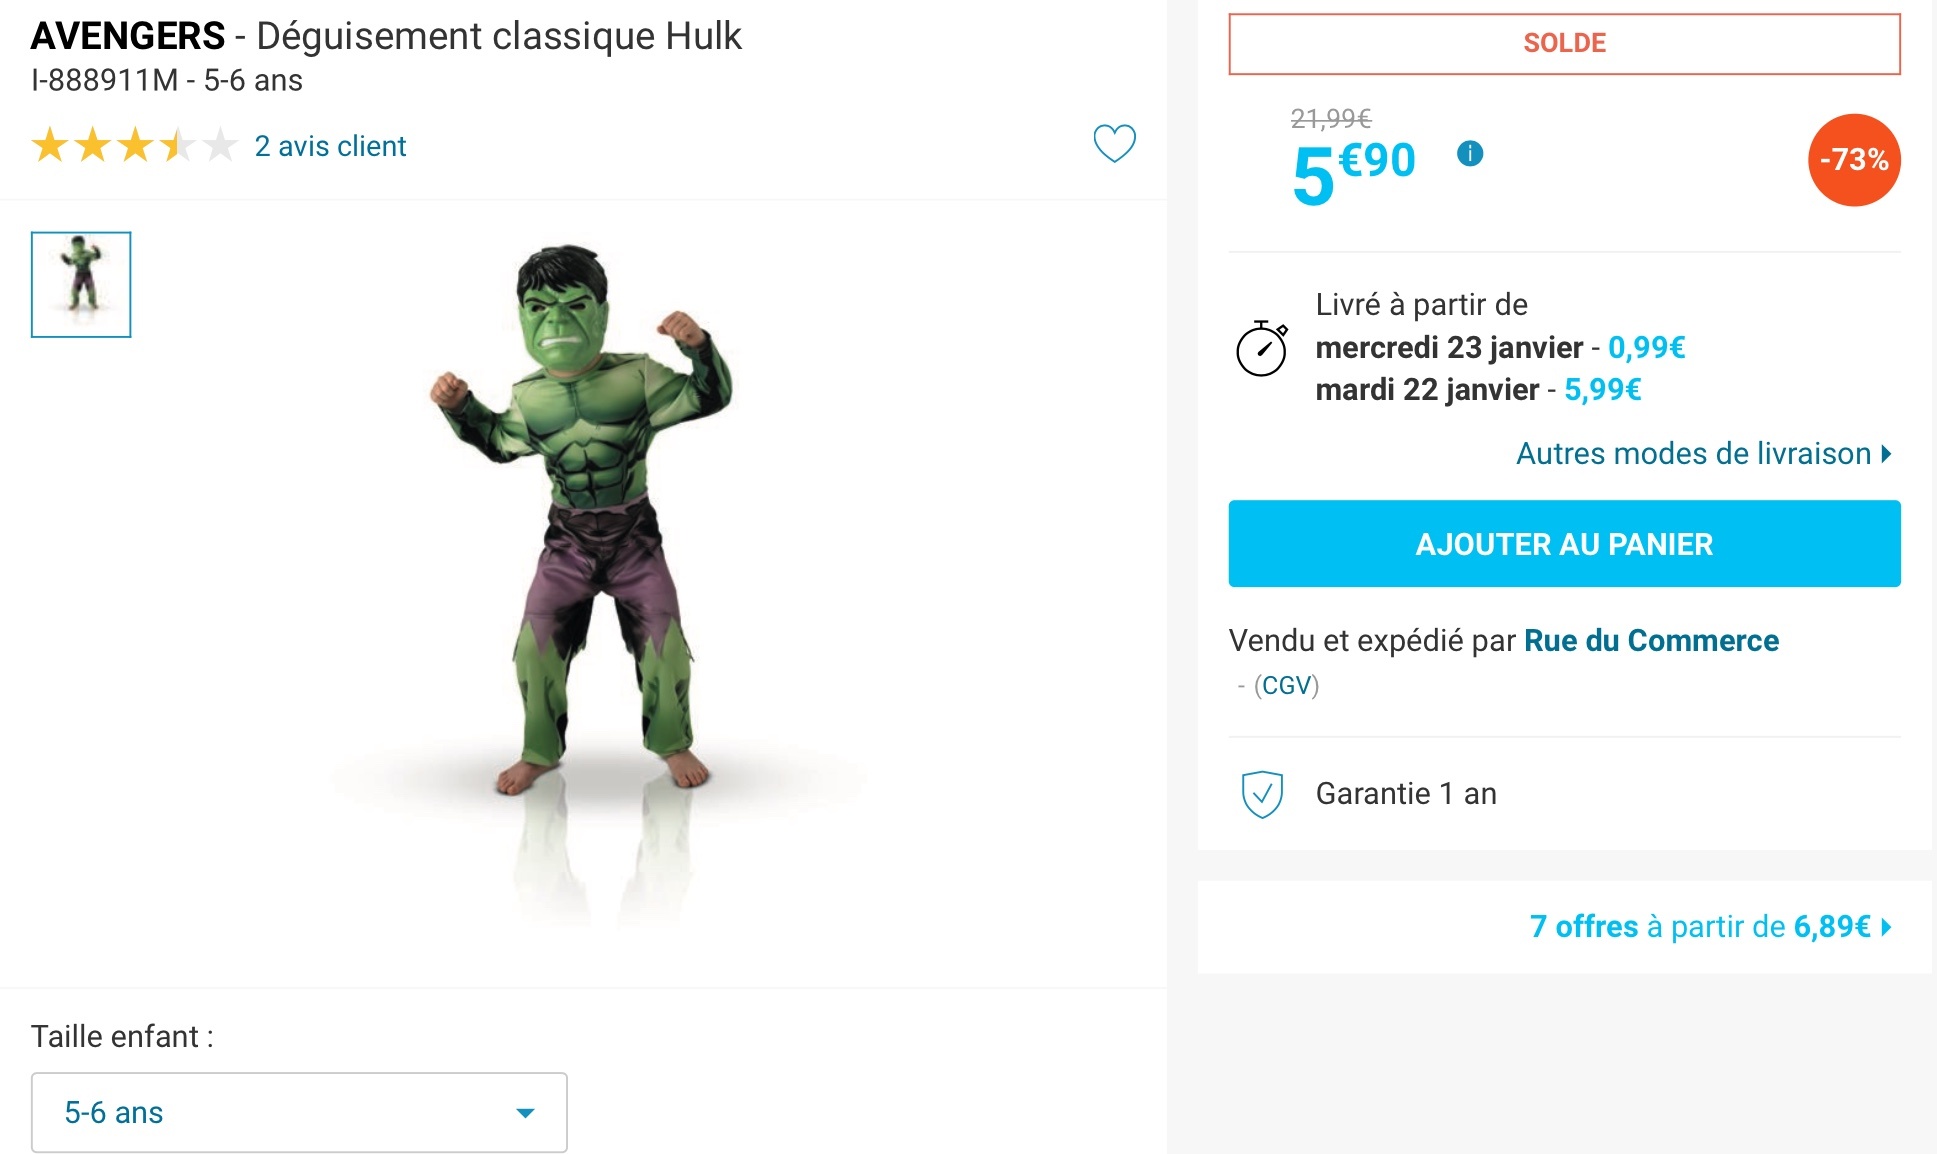Click the 5€90 sale price
This screenshot has height=1154, width=1937.
point(1354,172)
